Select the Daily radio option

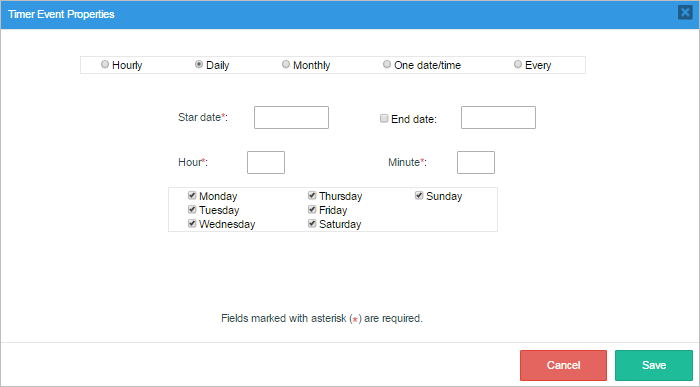[199, 64]
